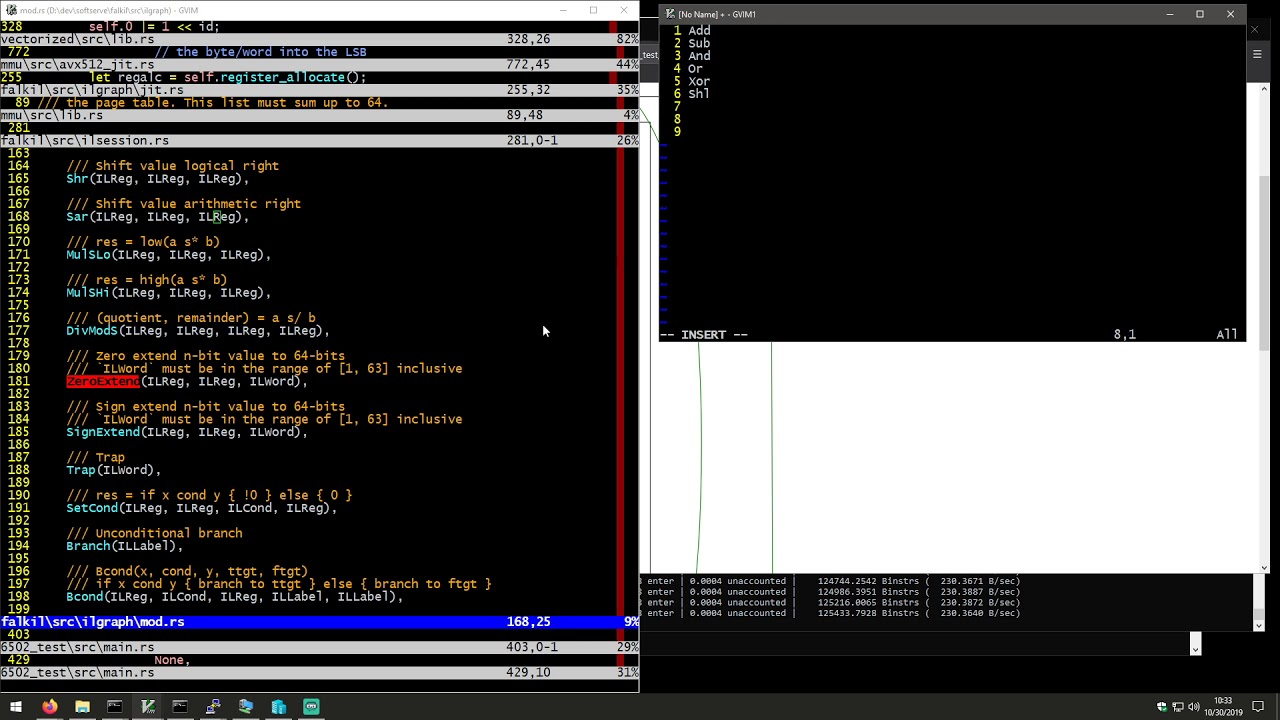Open Windows Security tray icon
The height and width of the screenshot is (720, 1280).
tap(1162, 707)
